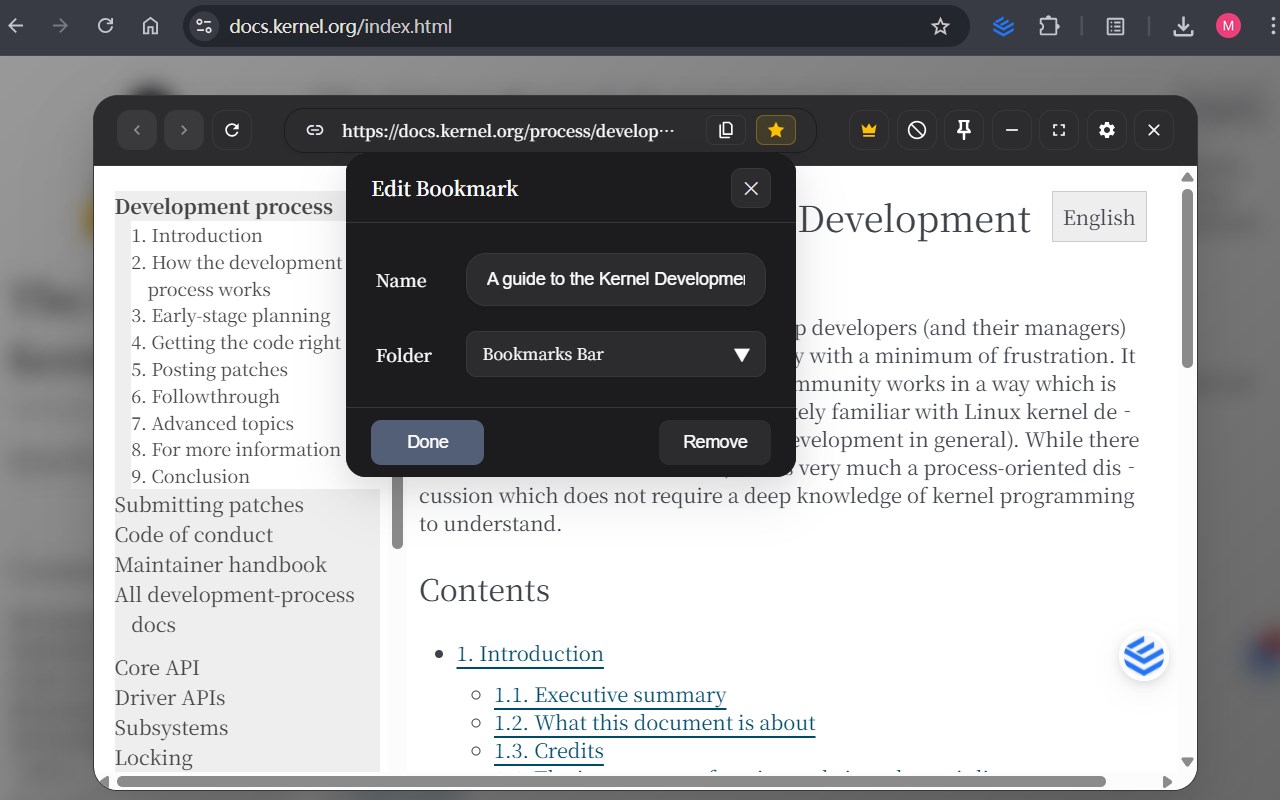The image size is (1280, 800).
Task: Select sidebar item Early-stage planning
Action: (231, 316)
